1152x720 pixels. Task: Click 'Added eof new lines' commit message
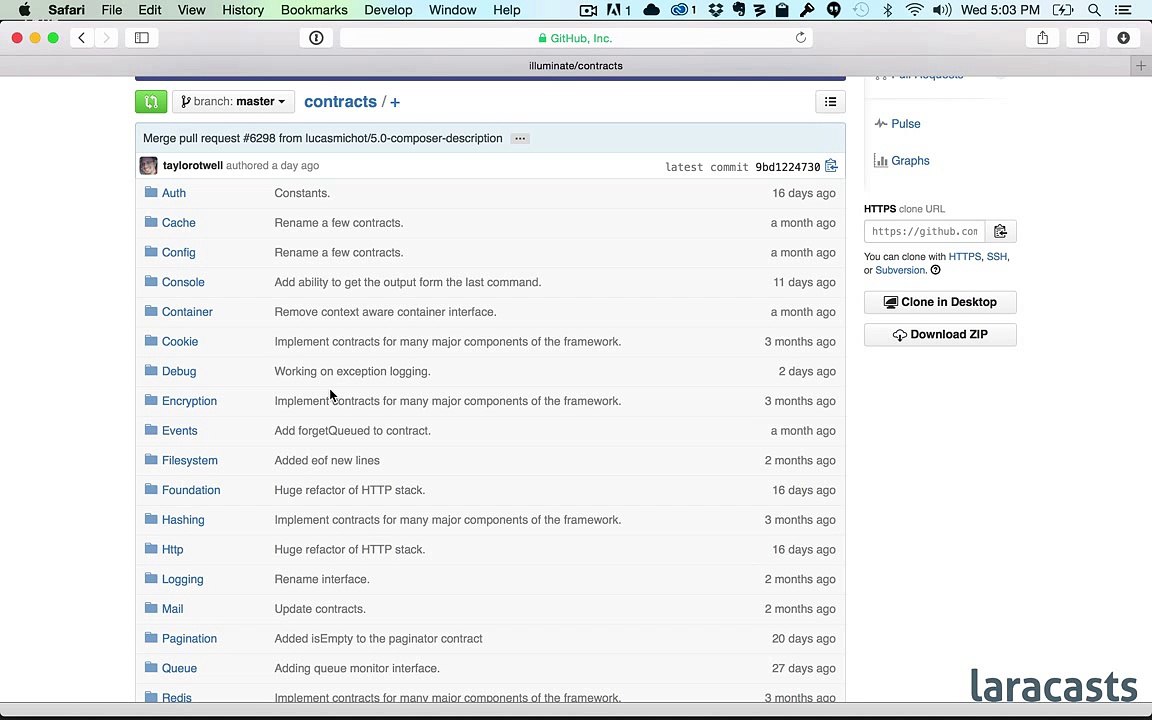[327, 461]
